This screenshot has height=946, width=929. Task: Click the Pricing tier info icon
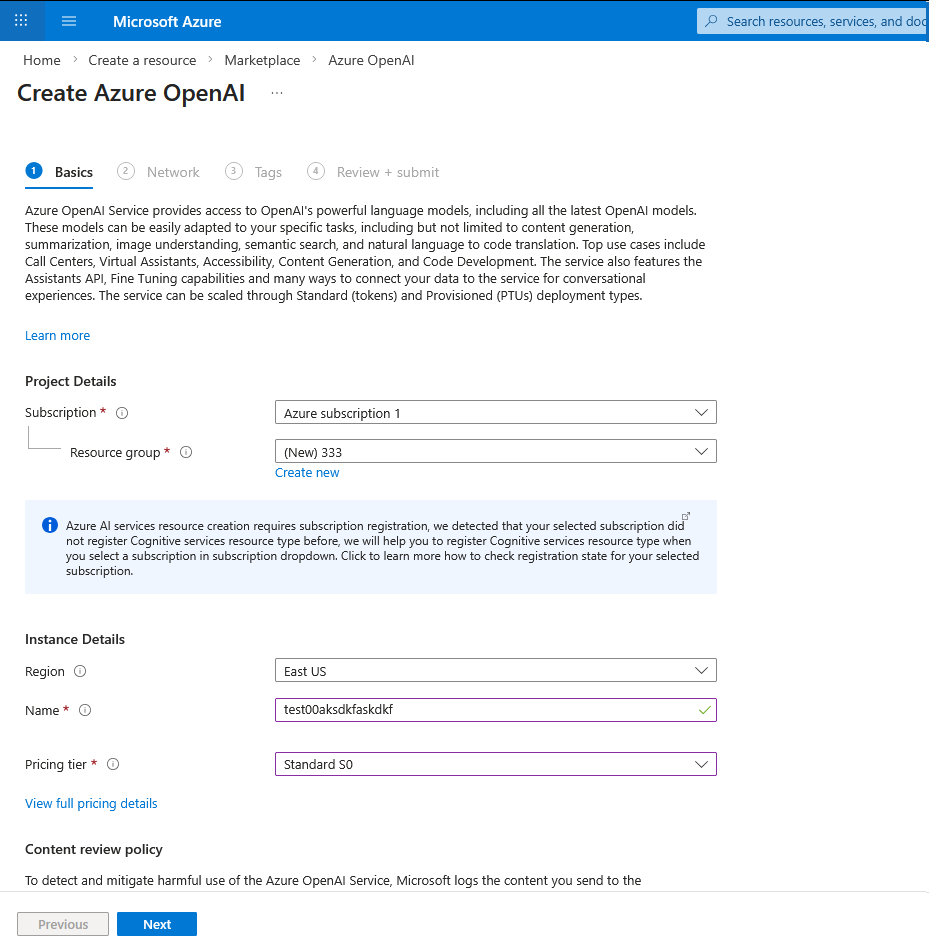click(x=113, y=764)
